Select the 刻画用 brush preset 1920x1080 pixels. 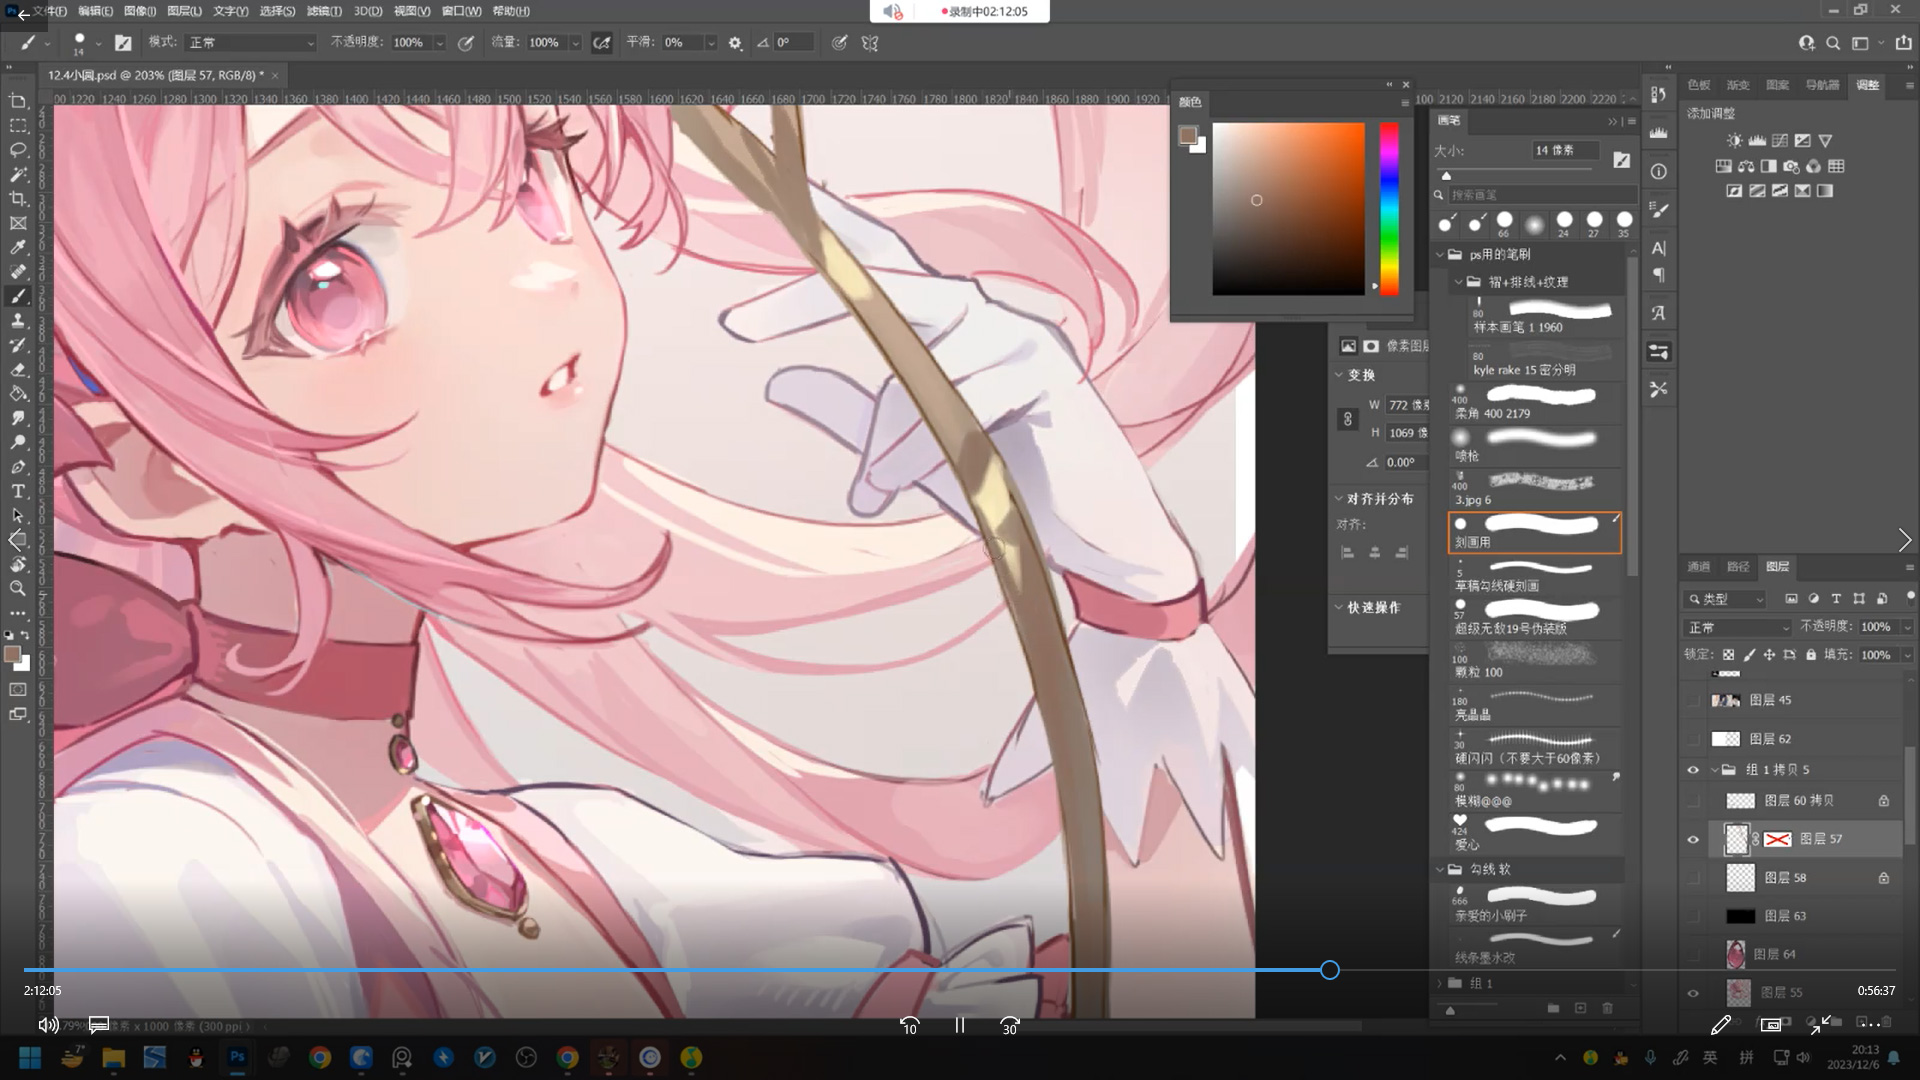(x=1535, y=532)
